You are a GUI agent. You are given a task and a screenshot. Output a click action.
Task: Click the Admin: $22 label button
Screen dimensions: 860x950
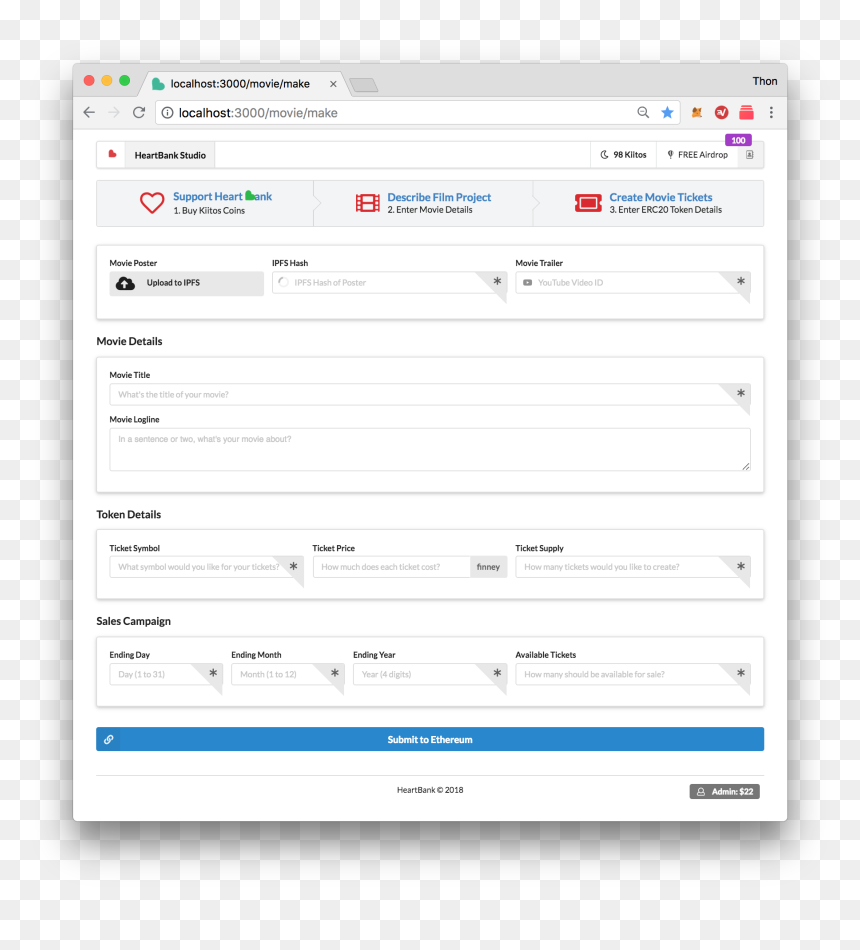[724, 791]
